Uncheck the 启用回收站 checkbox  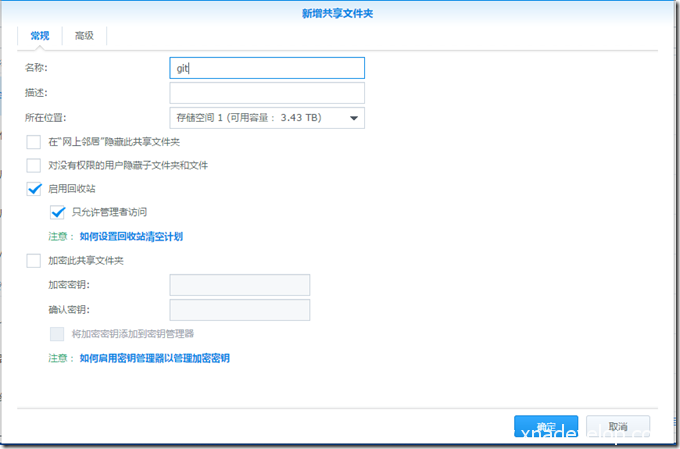34,189
